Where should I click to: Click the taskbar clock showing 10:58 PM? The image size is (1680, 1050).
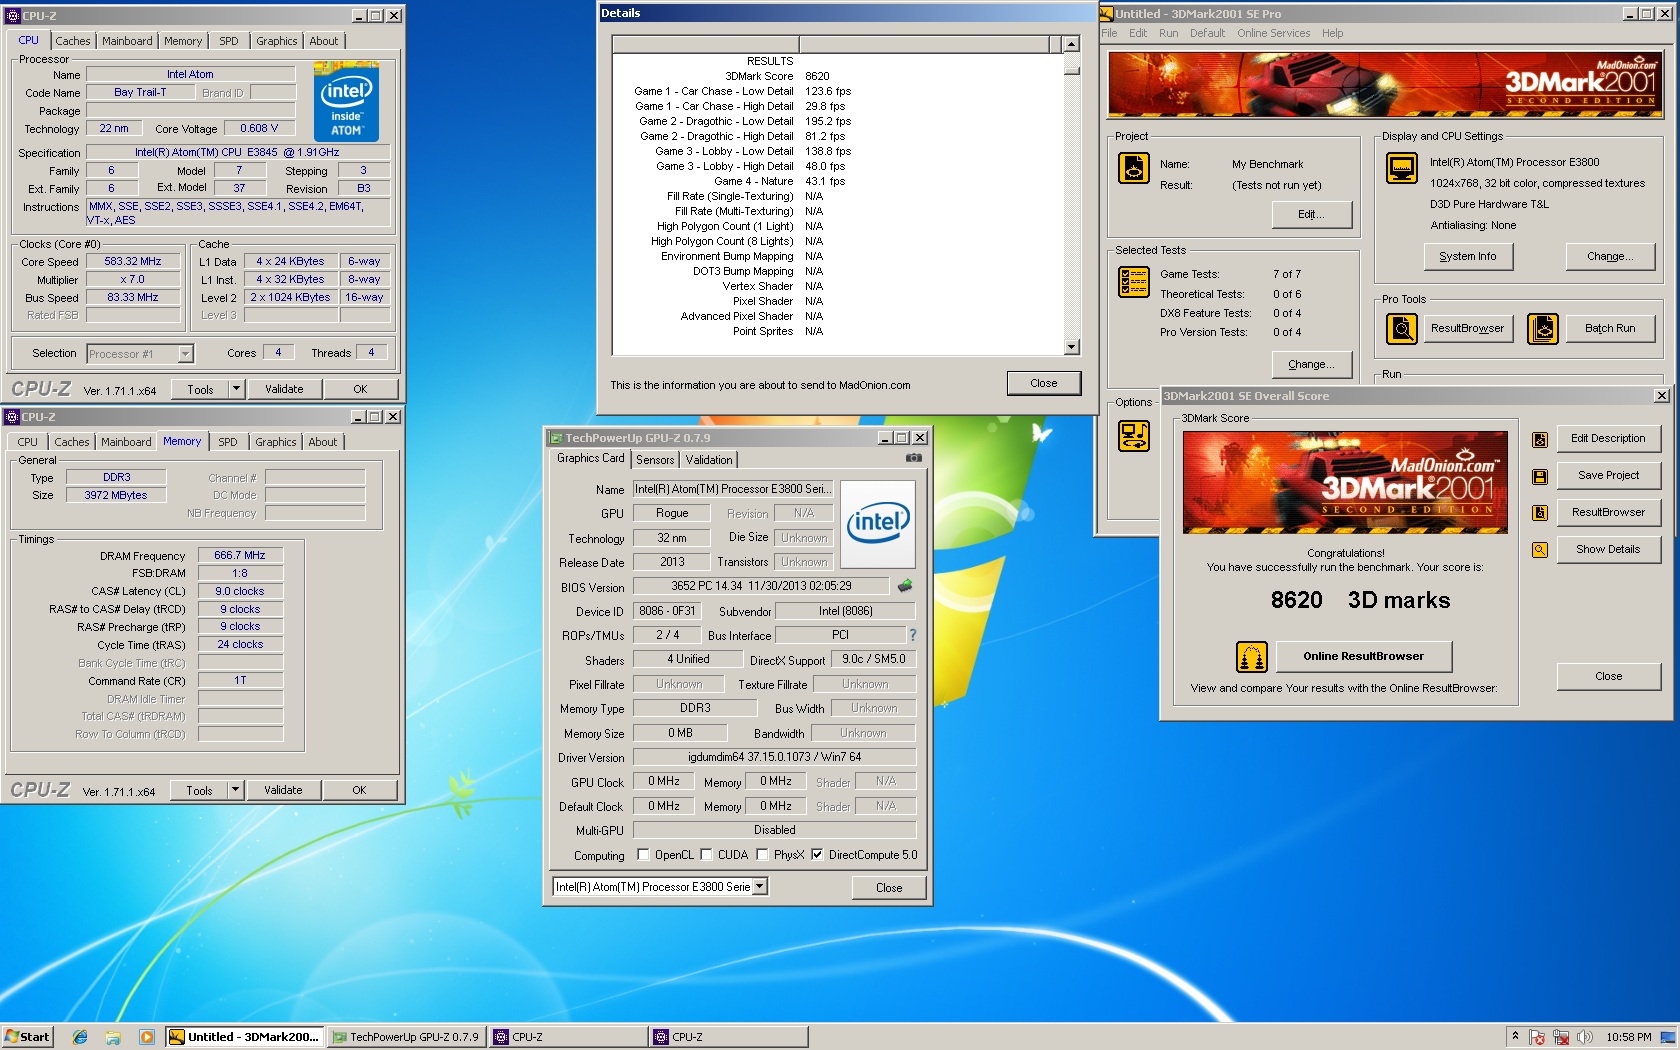tap(1628, 1037)
